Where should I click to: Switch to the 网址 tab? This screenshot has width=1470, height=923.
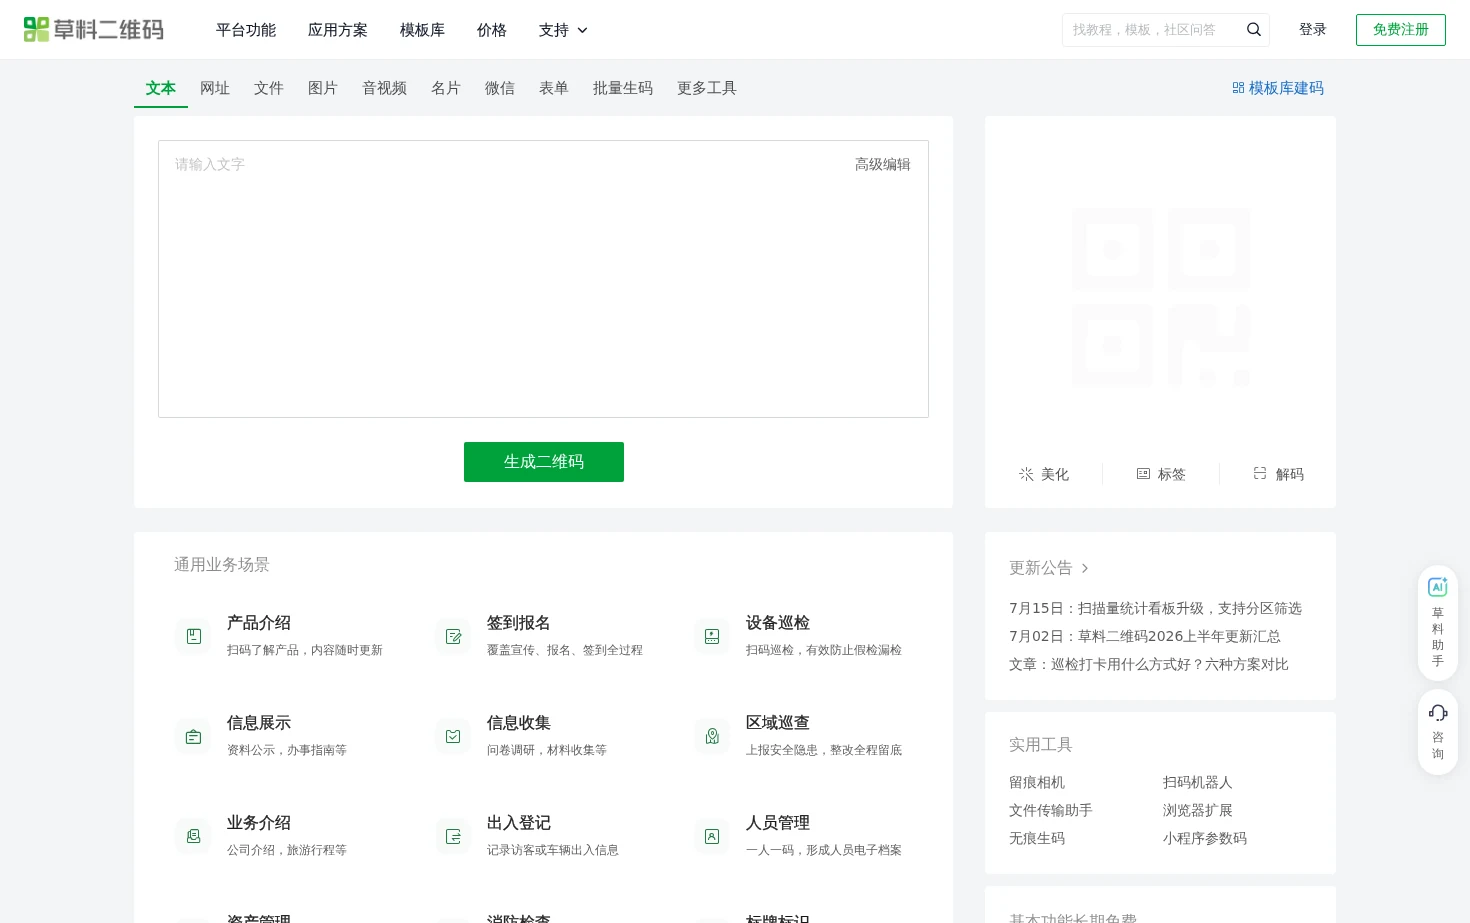(x=215, y=88)
